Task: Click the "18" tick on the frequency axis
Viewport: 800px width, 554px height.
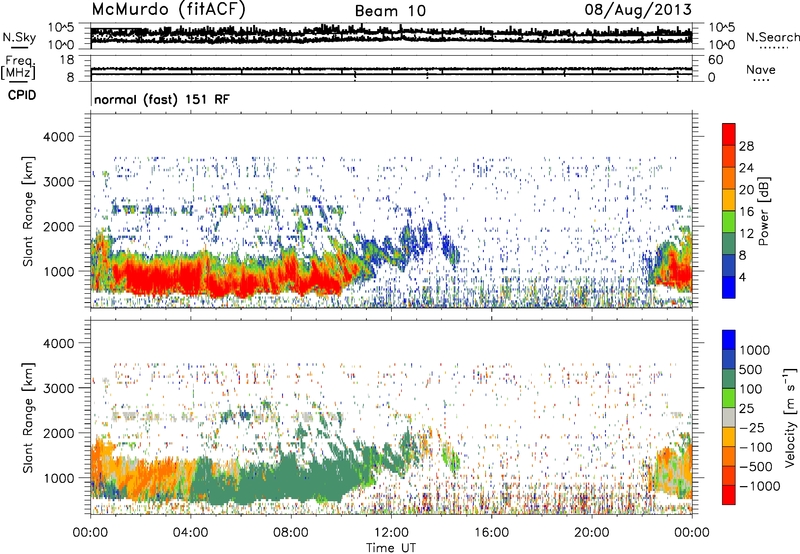Action: point(67,60)
